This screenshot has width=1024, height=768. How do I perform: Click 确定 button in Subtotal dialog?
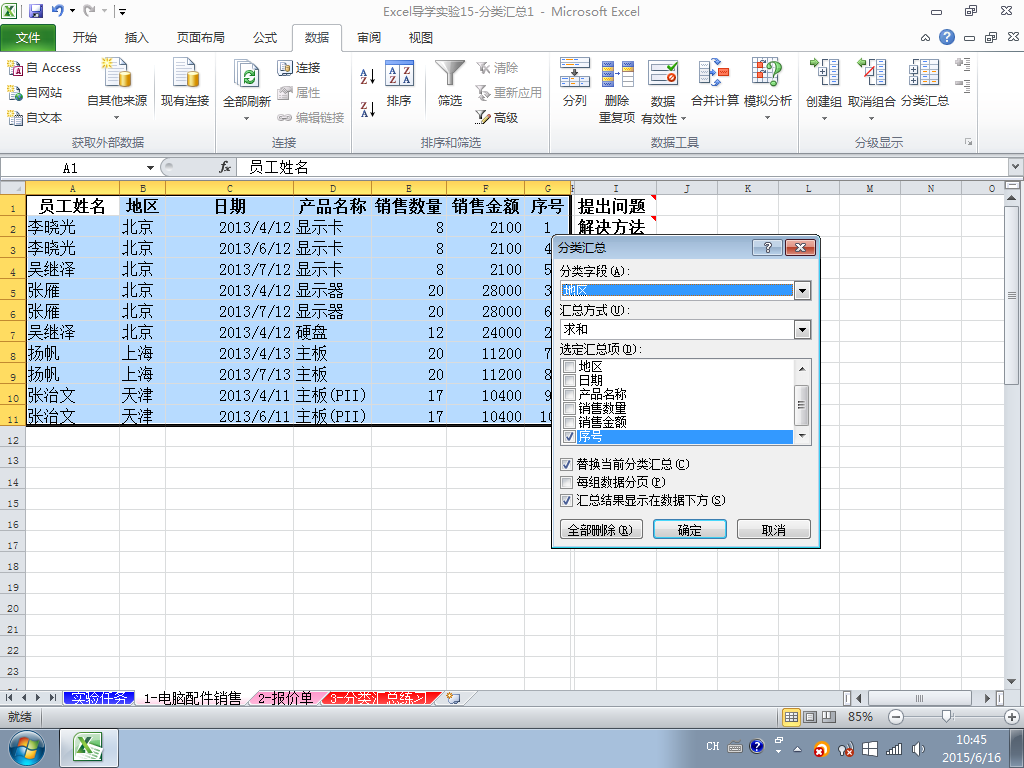click(690, 530)
